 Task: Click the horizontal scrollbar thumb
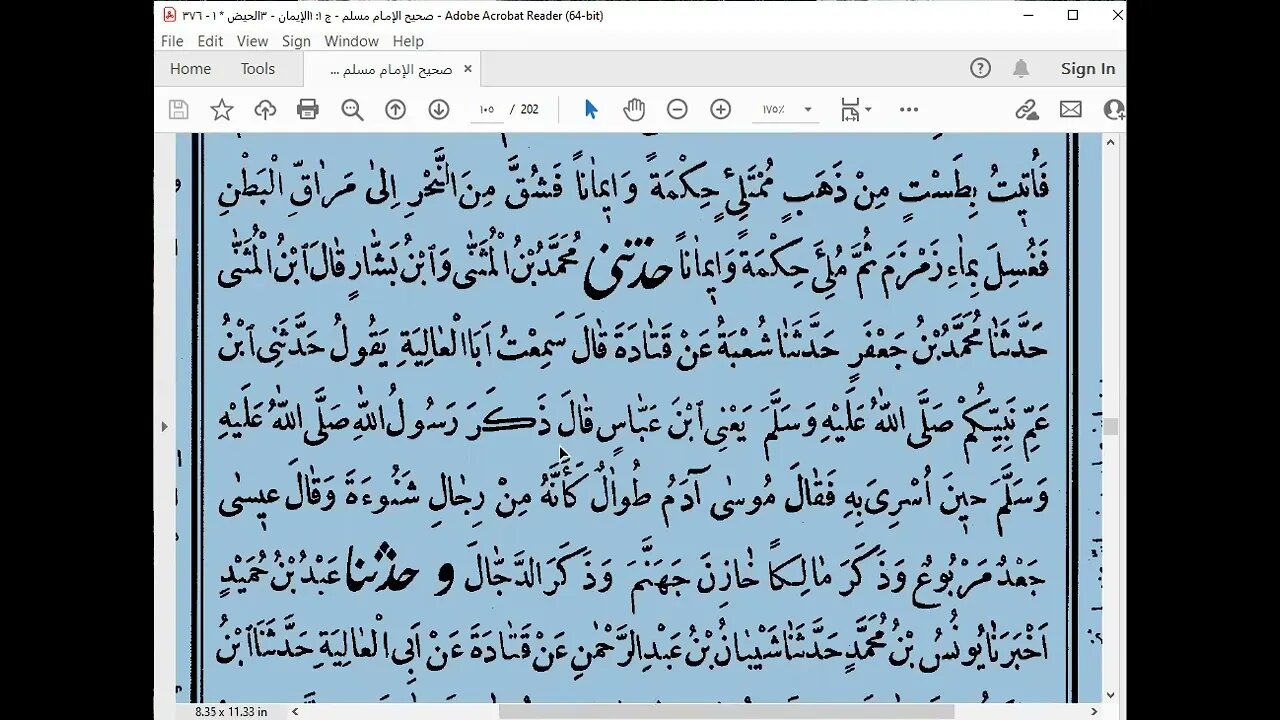tap(726, 711)
